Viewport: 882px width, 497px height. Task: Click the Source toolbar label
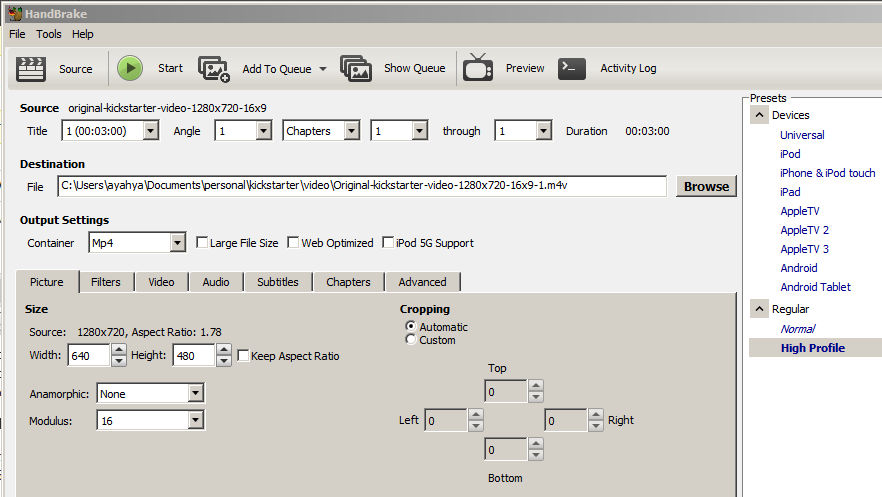point(75,69)
